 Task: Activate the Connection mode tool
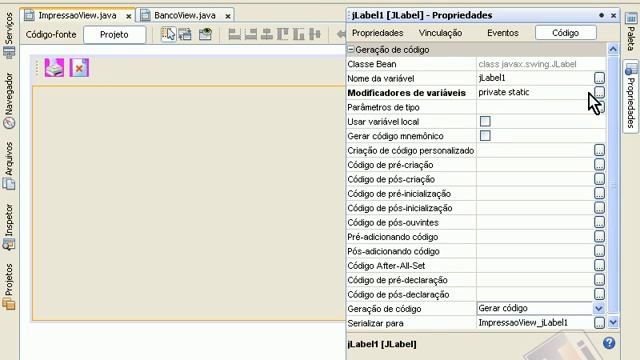coord(185,34)
